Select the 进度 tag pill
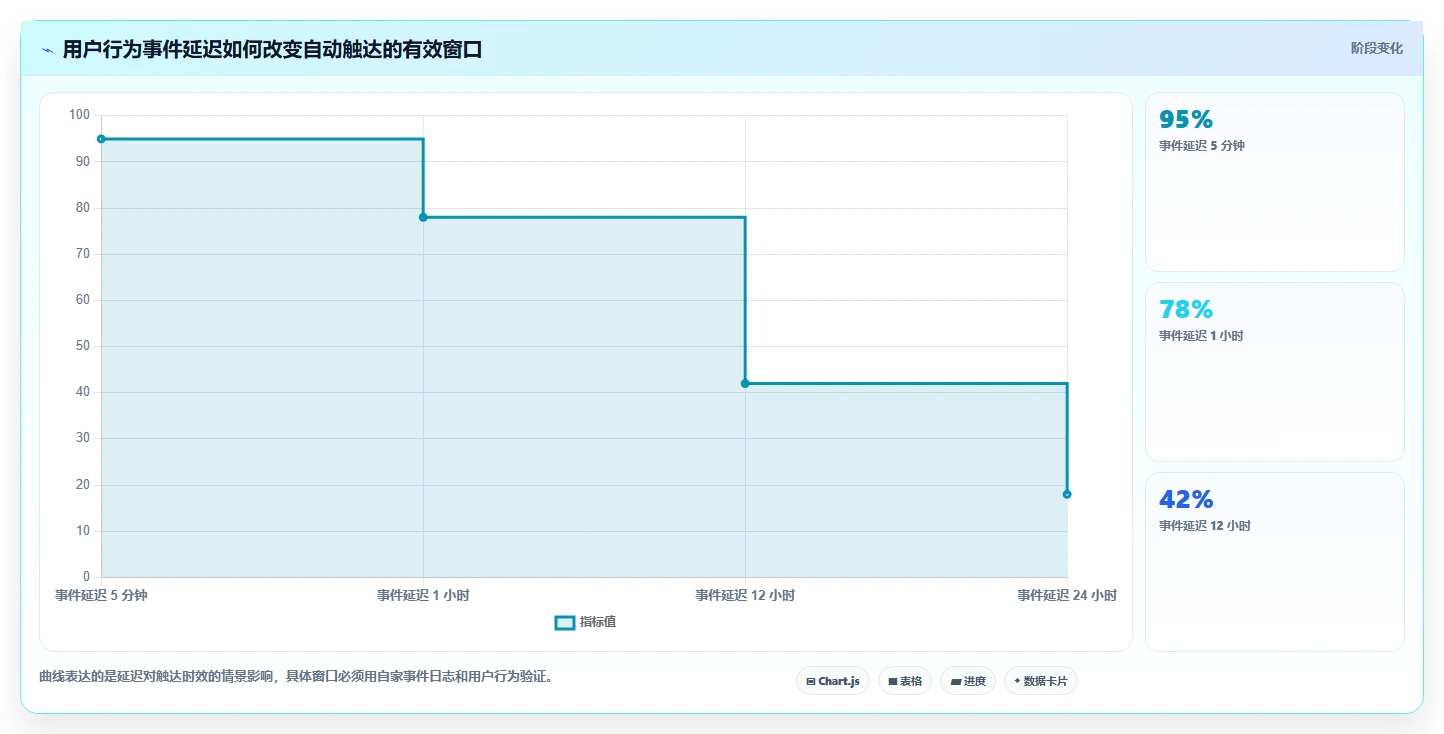1444x734 pixels. point(968,681)
